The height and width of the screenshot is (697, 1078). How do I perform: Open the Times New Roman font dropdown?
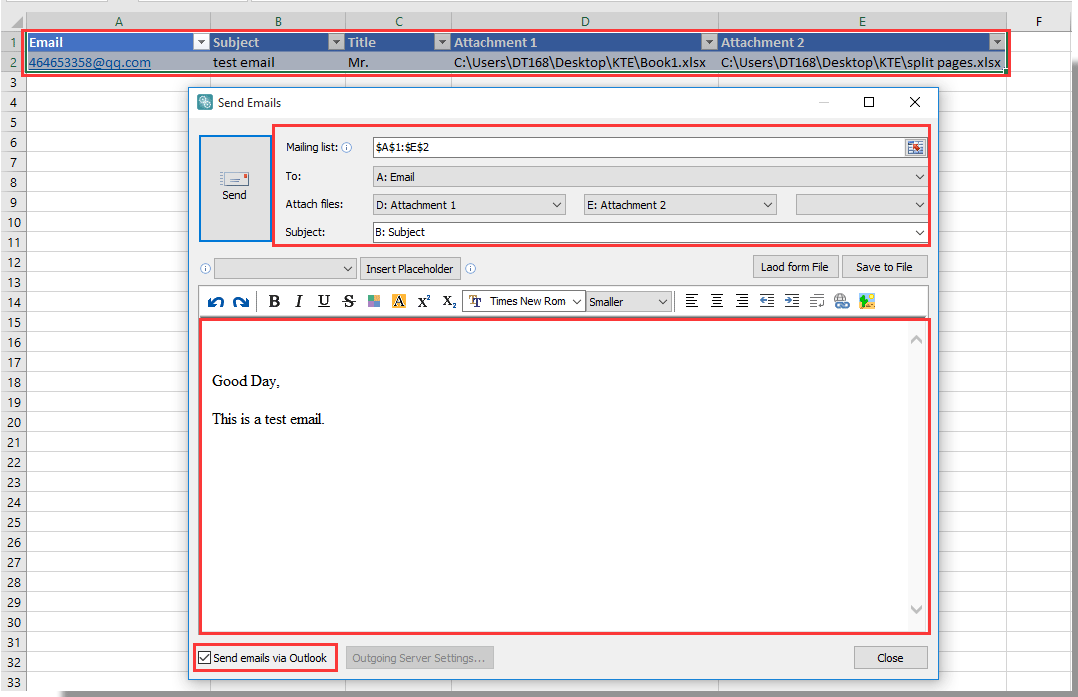(577, 301)
